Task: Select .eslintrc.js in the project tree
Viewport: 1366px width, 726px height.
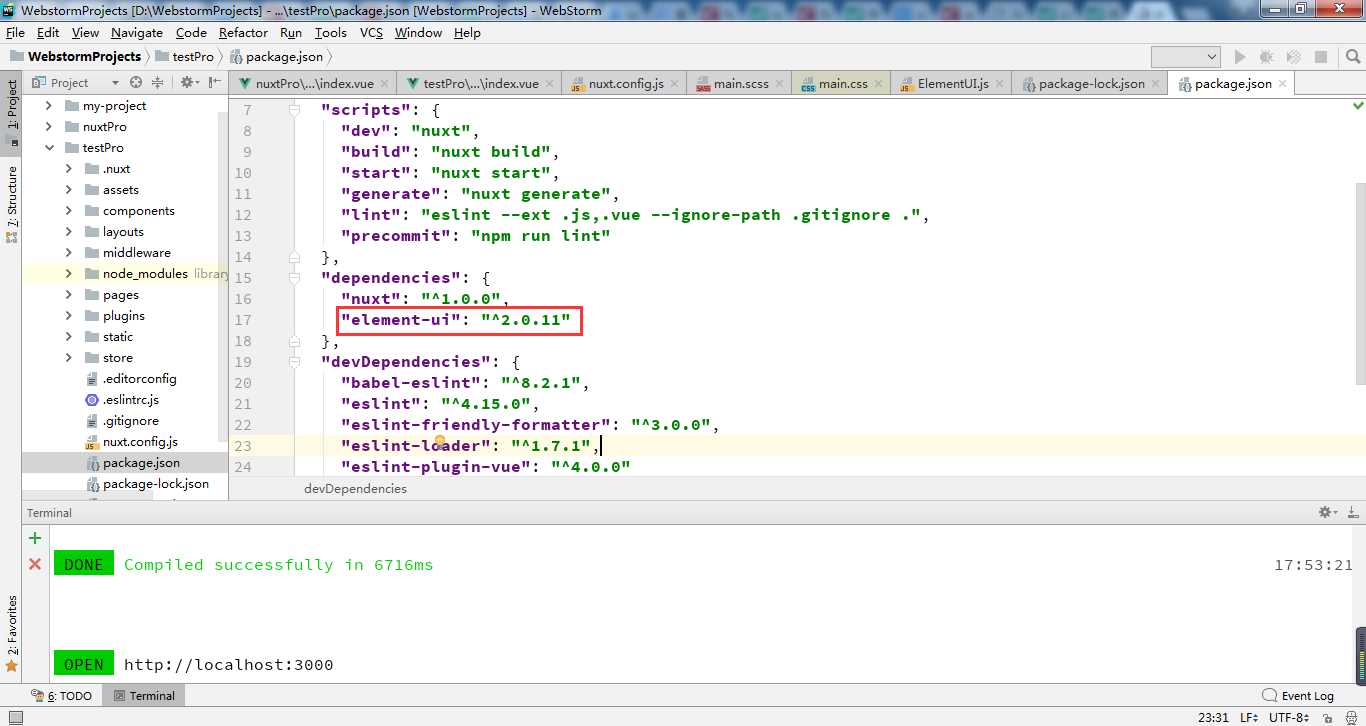Action: (x=130, y=400)
